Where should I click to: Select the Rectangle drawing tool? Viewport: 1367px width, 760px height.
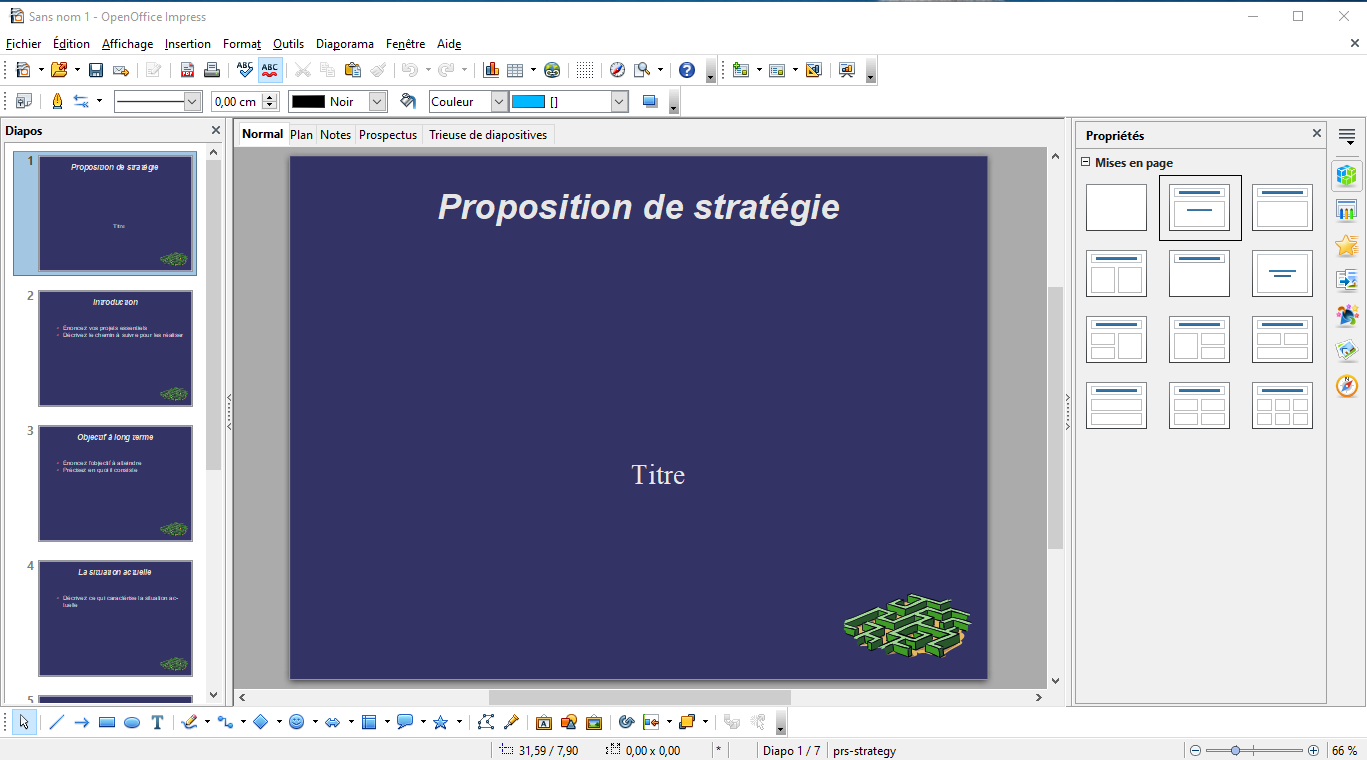point(107,722)
